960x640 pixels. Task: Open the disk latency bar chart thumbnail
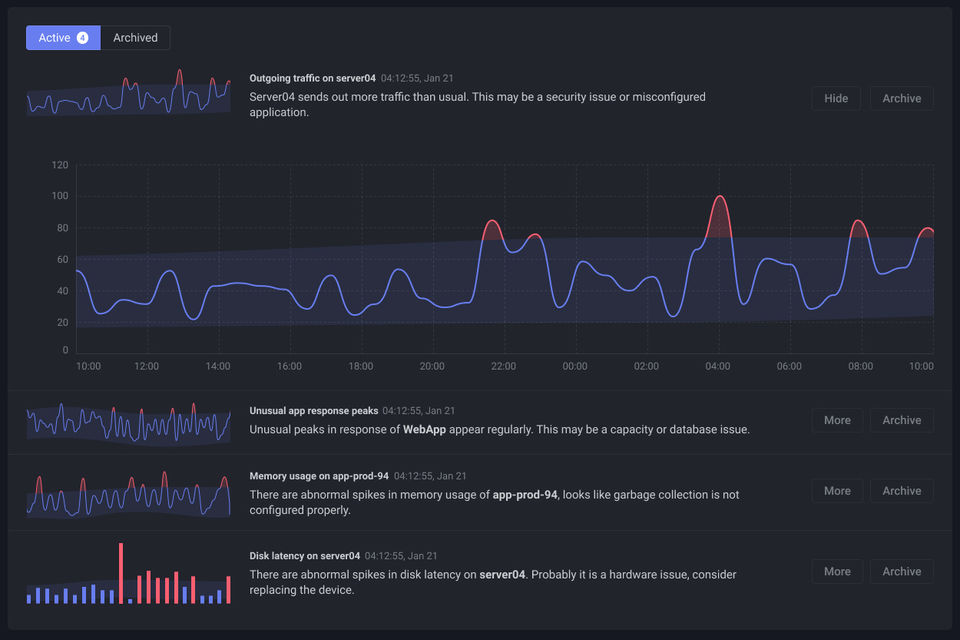coord(129,574)
